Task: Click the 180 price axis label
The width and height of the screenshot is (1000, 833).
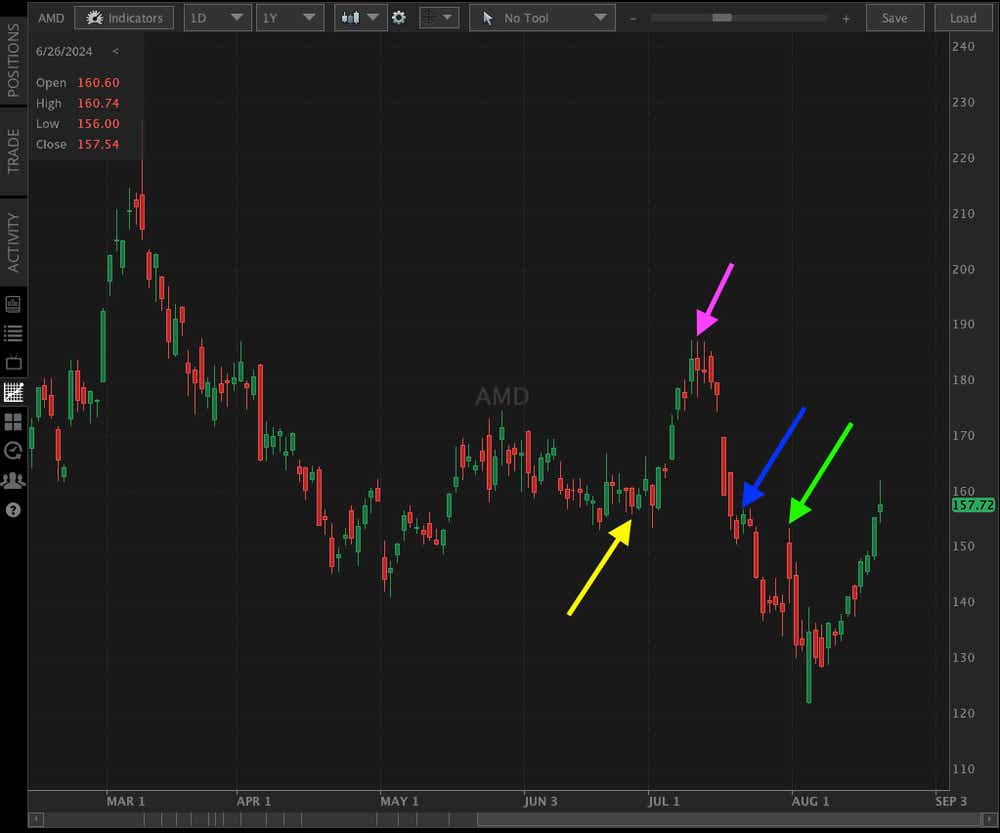Action: click(x=963, y=380)
